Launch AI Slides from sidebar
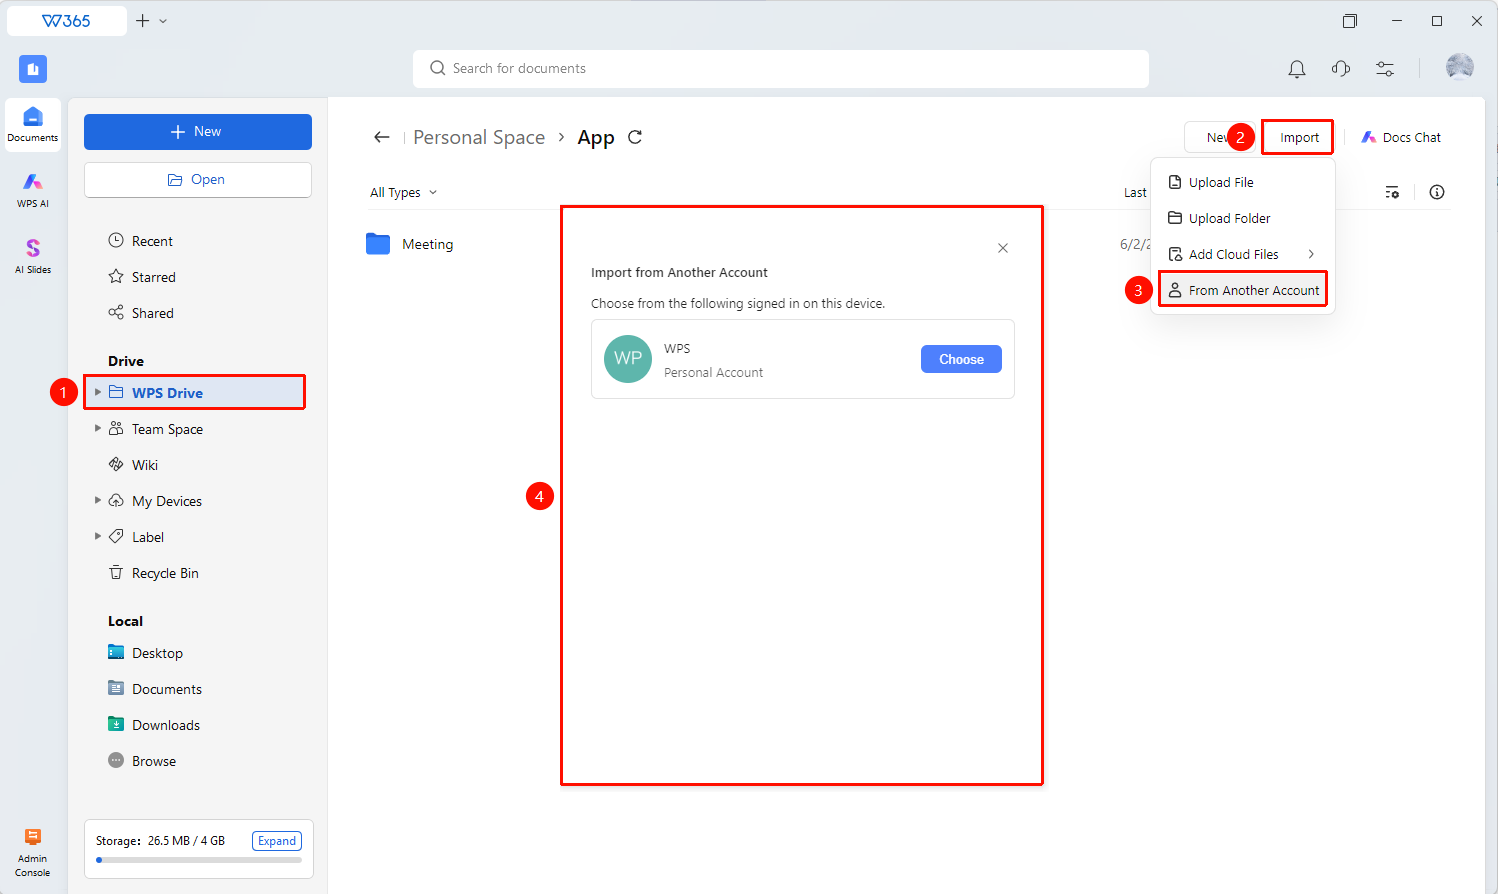The width and height of the screenshot is (1498, 894). point(33,256)
